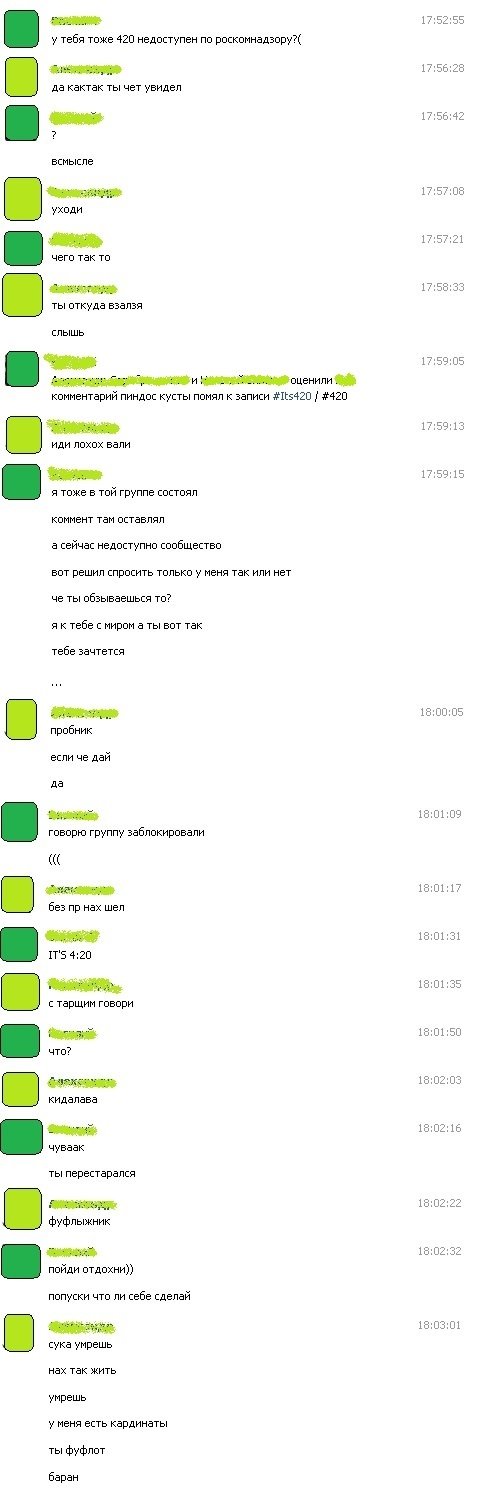Open the avatar beside the message "IT'S 4:20"
Viewport: 481px width, 1492px height.
coord(20,945)
